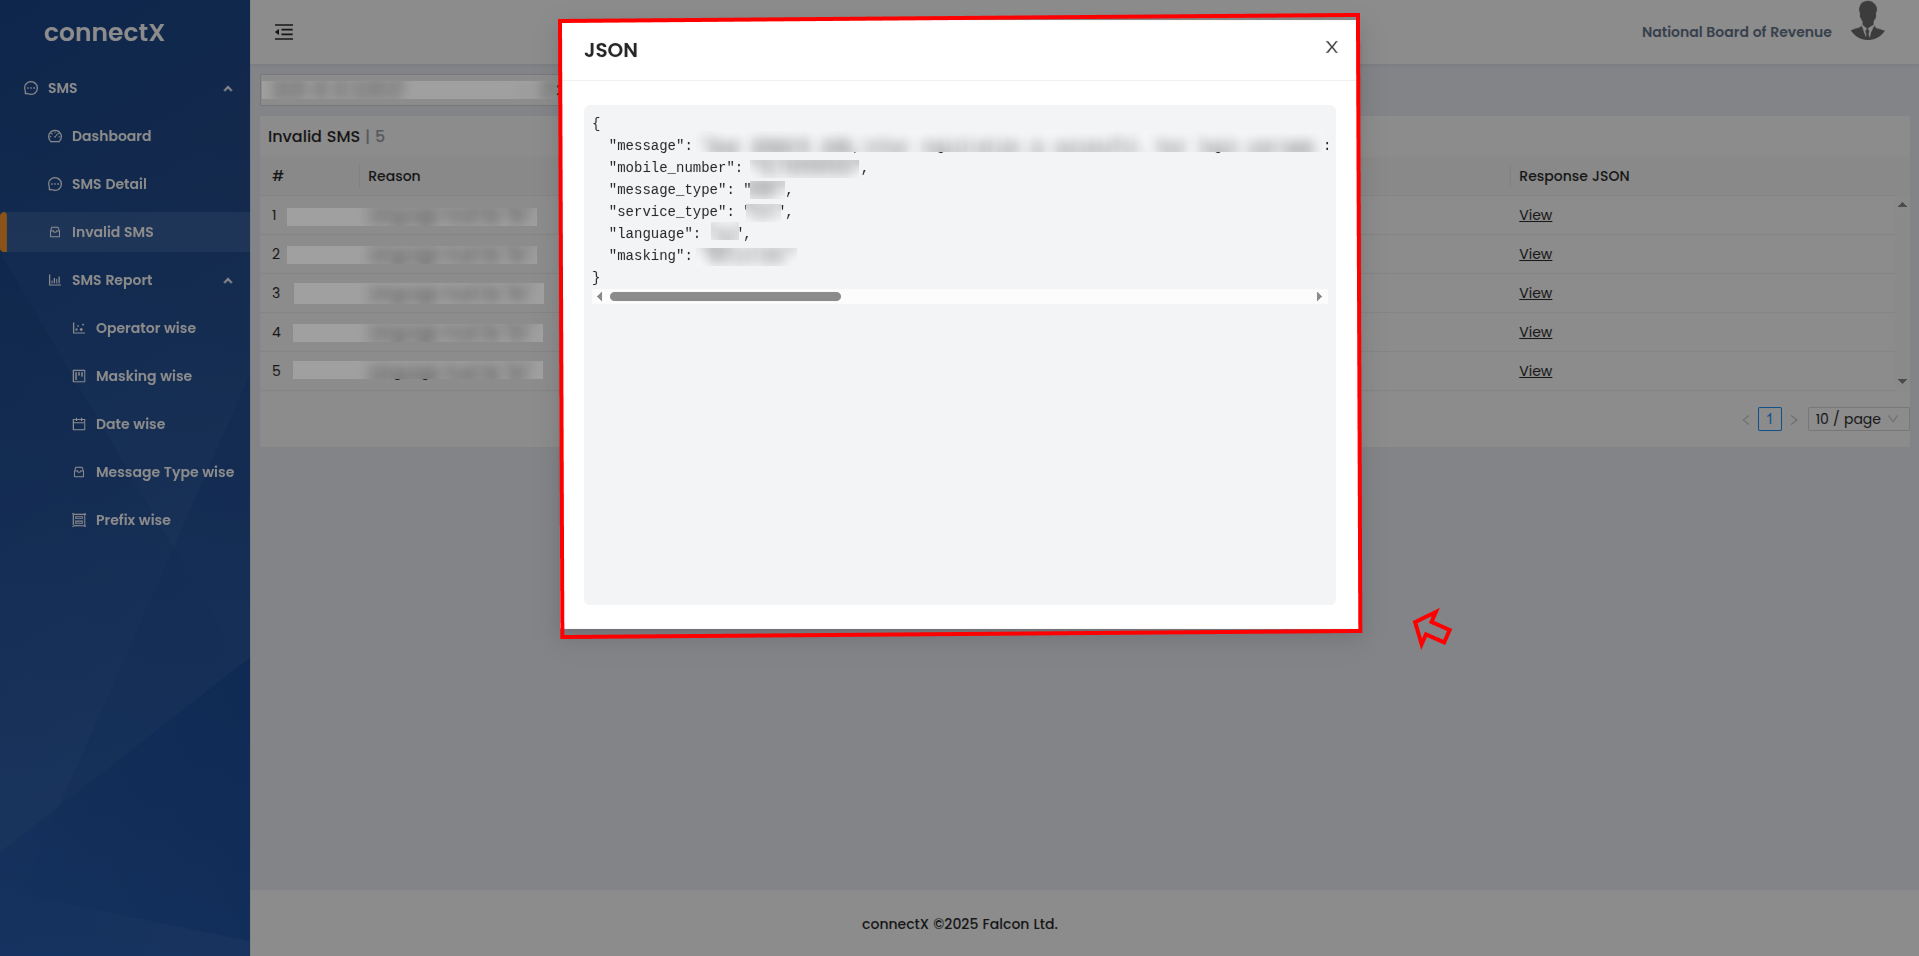This screenshot has height=956, width=1919.
Task: Open the 10 / page size dropdown
Action: (x=1858, y=419)
